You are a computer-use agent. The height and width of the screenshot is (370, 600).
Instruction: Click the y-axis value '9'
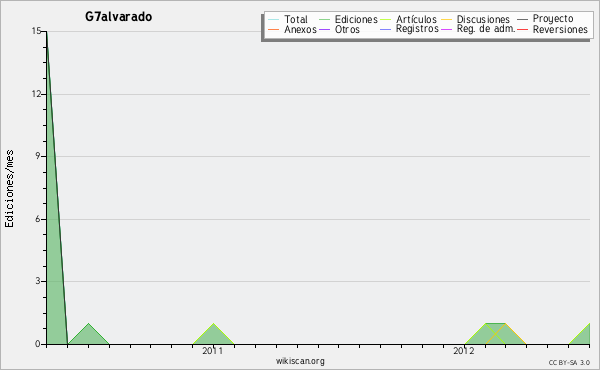tap(38, 156)
